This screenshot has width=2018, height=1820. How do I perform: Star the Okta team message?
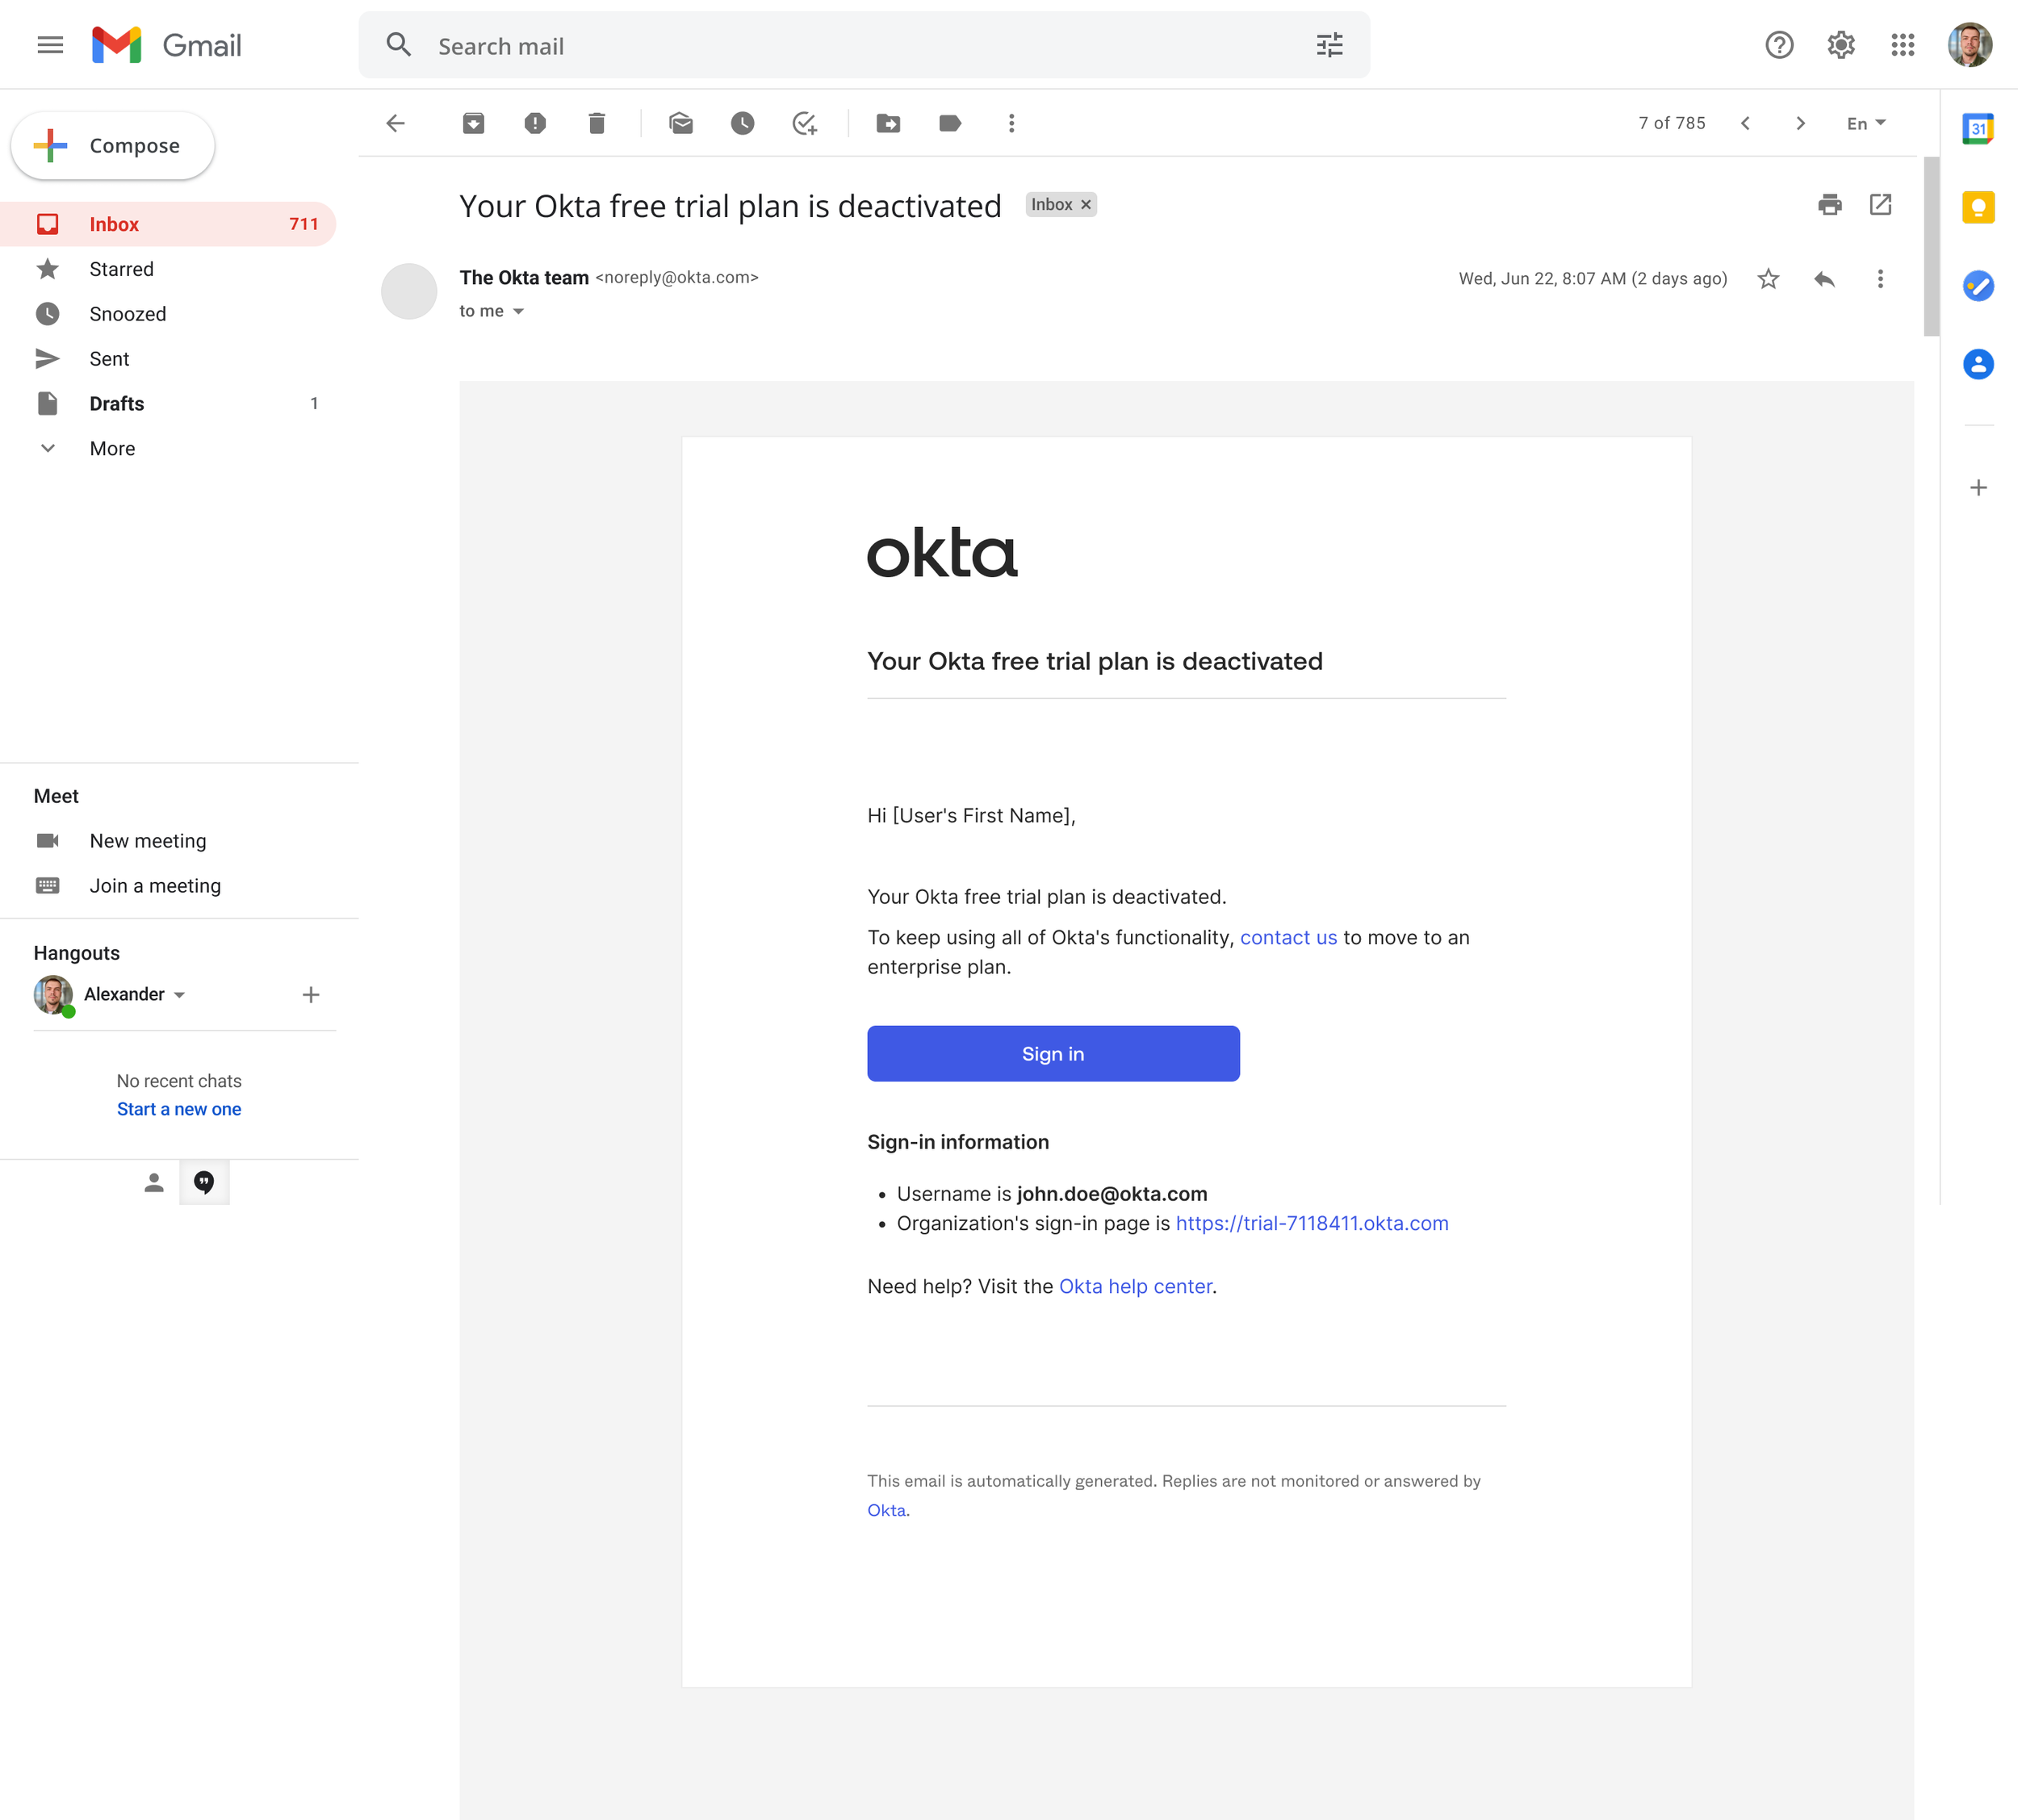click(x=1768, y=279)
